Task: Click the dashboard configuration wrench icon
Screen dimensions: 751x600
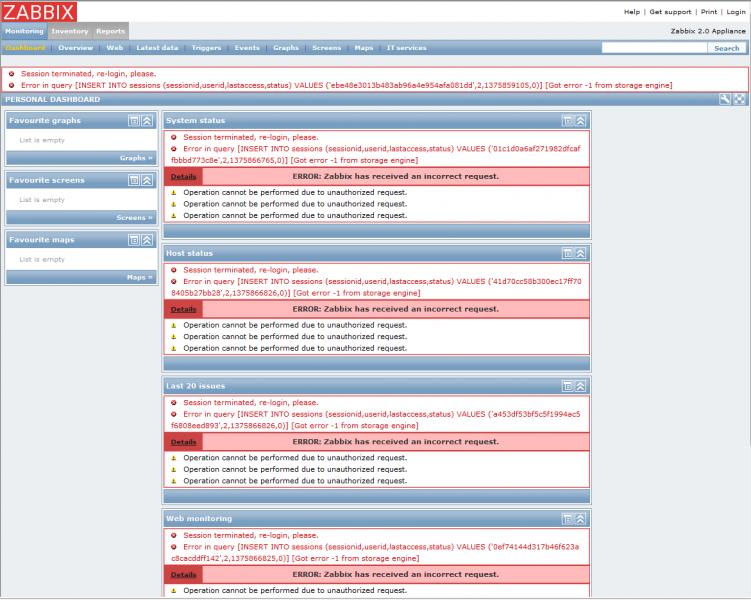Action: point(725,99)
